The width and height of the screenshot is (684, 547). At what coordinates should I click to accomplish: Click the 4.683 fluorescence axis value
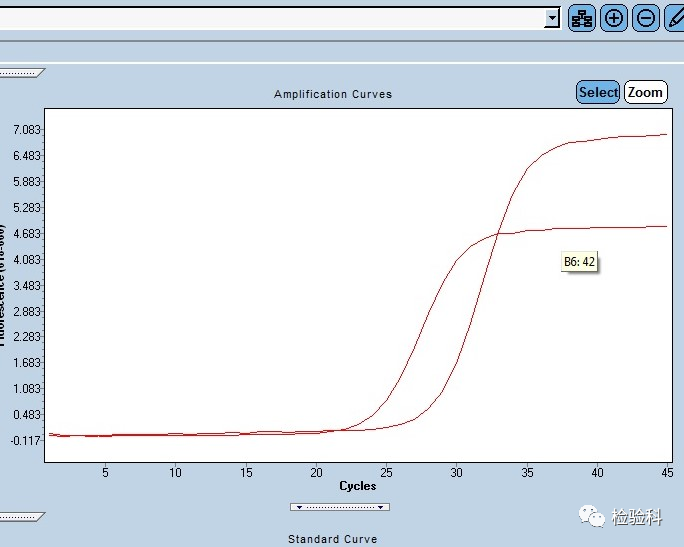pos(27,233)
